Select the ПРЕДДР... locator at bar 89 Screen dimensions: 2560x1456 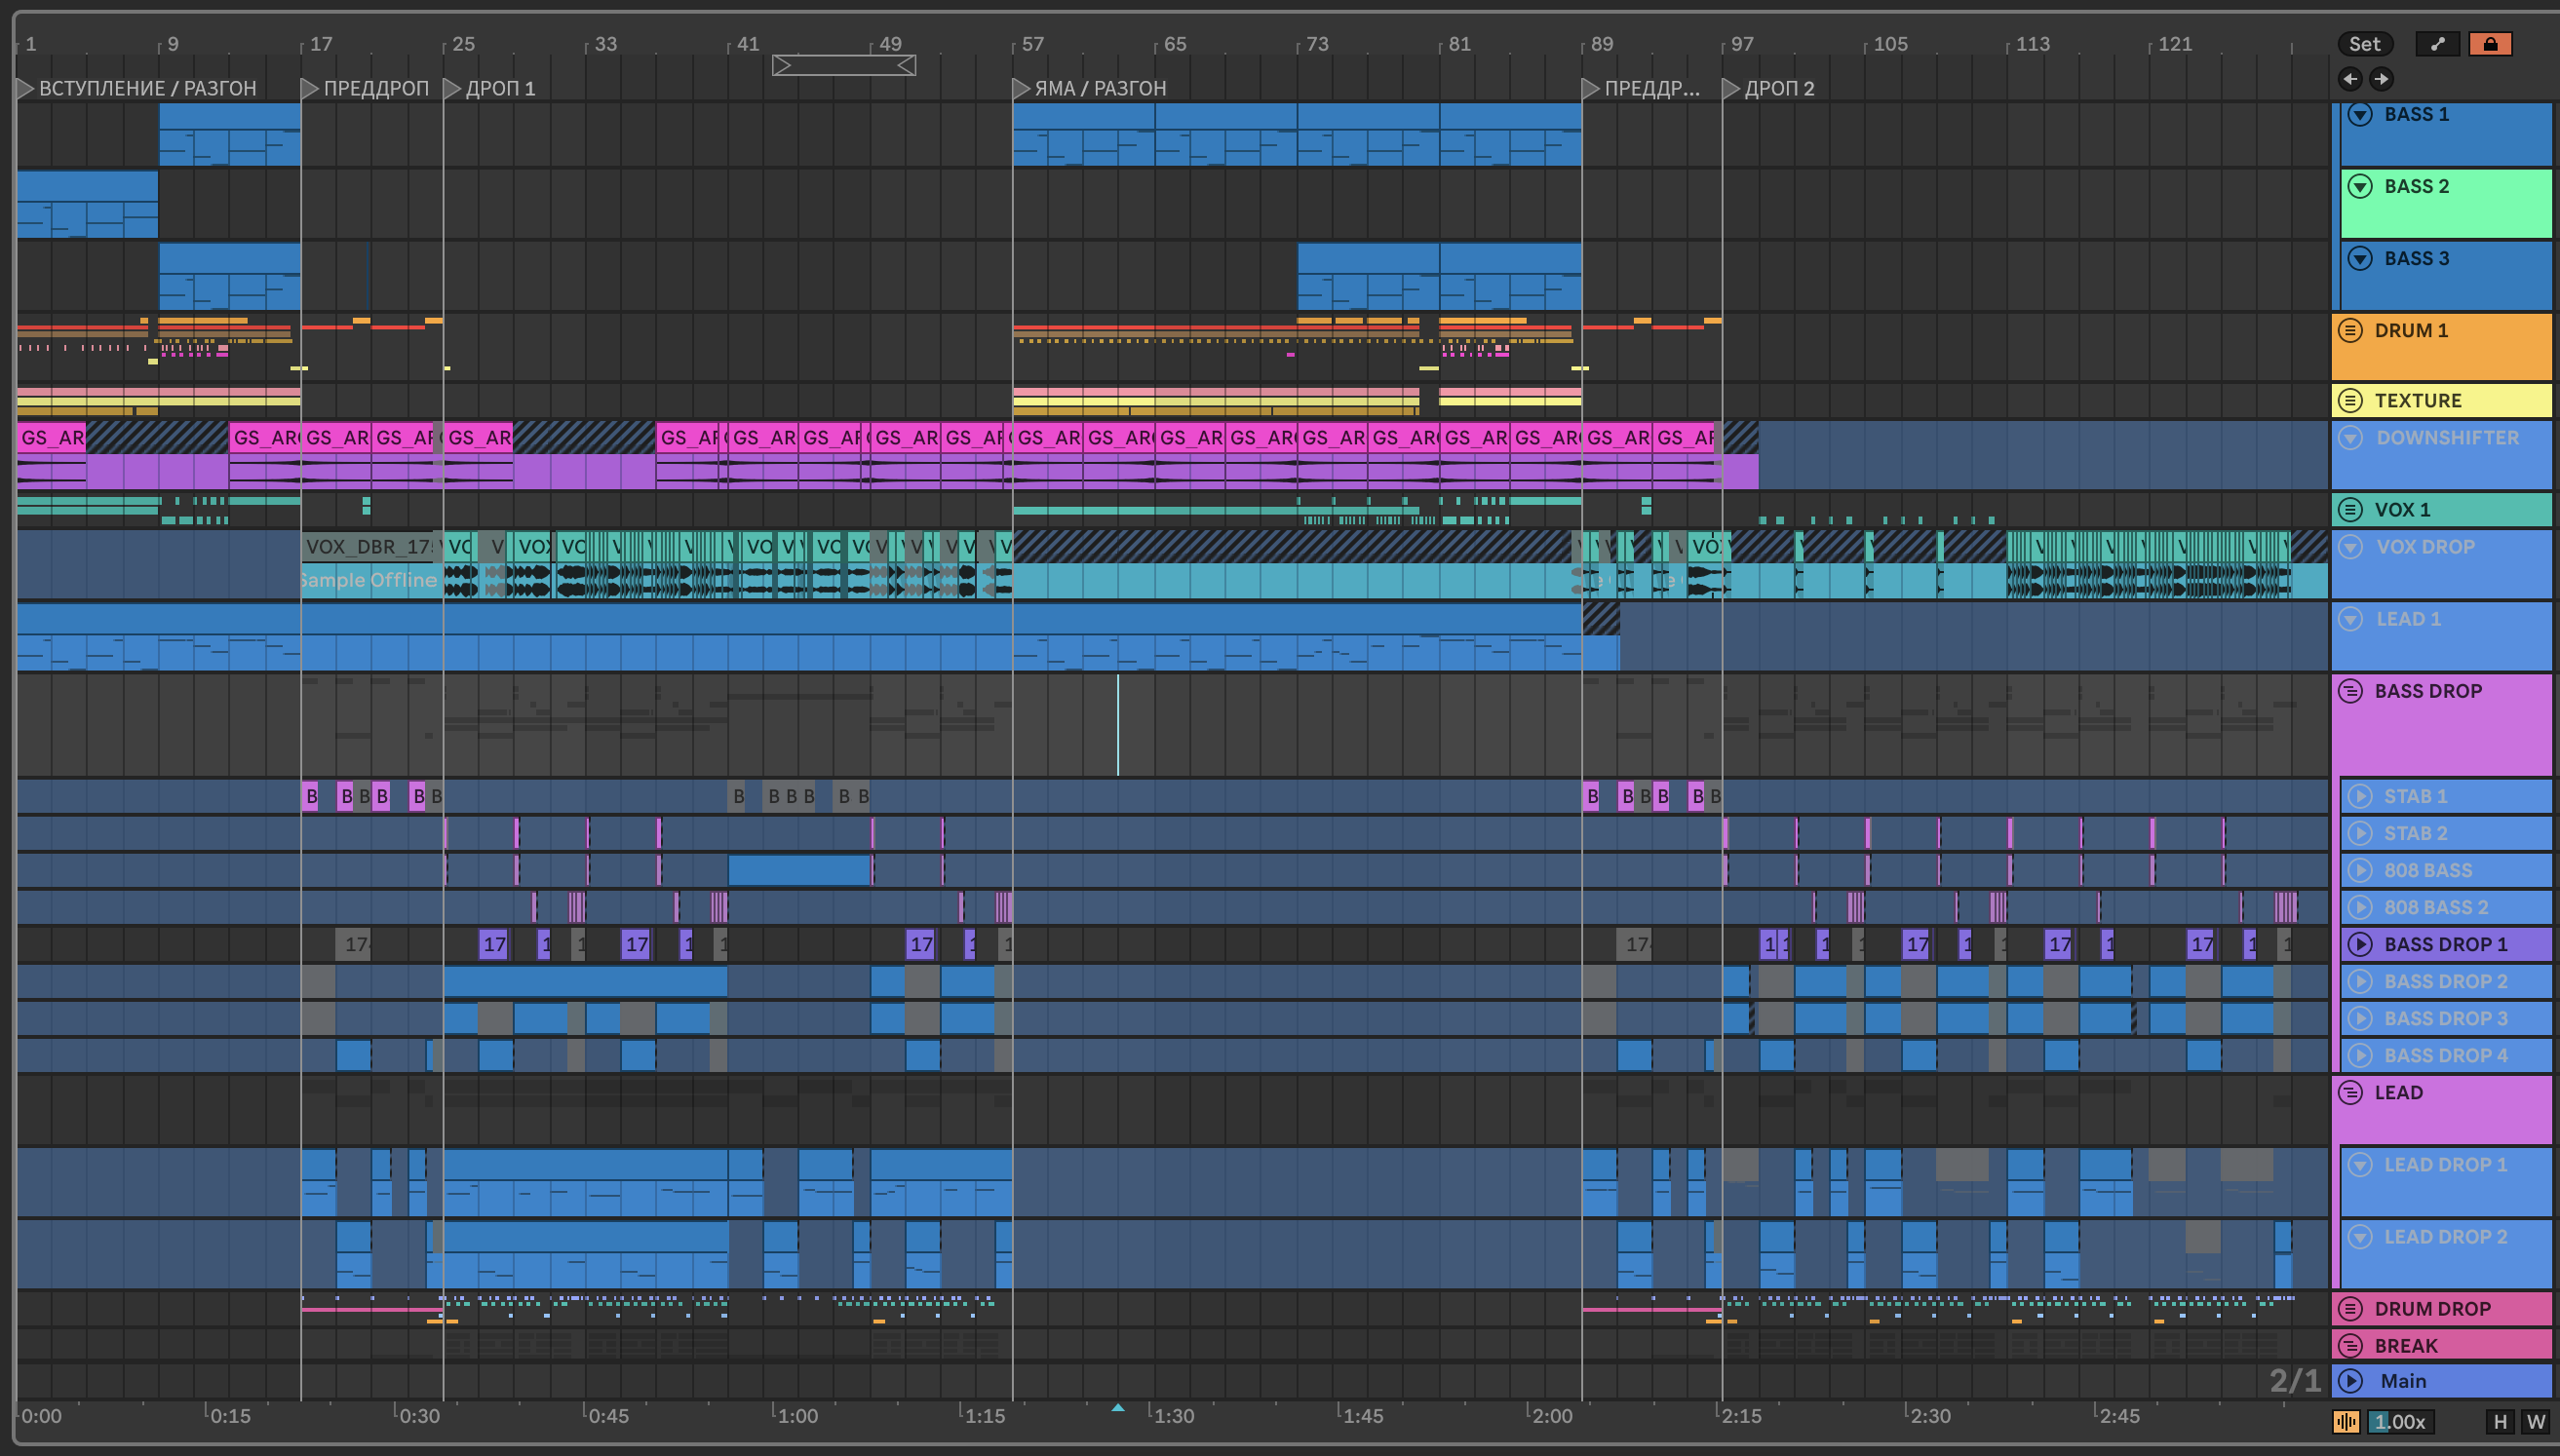point(1641,88)
